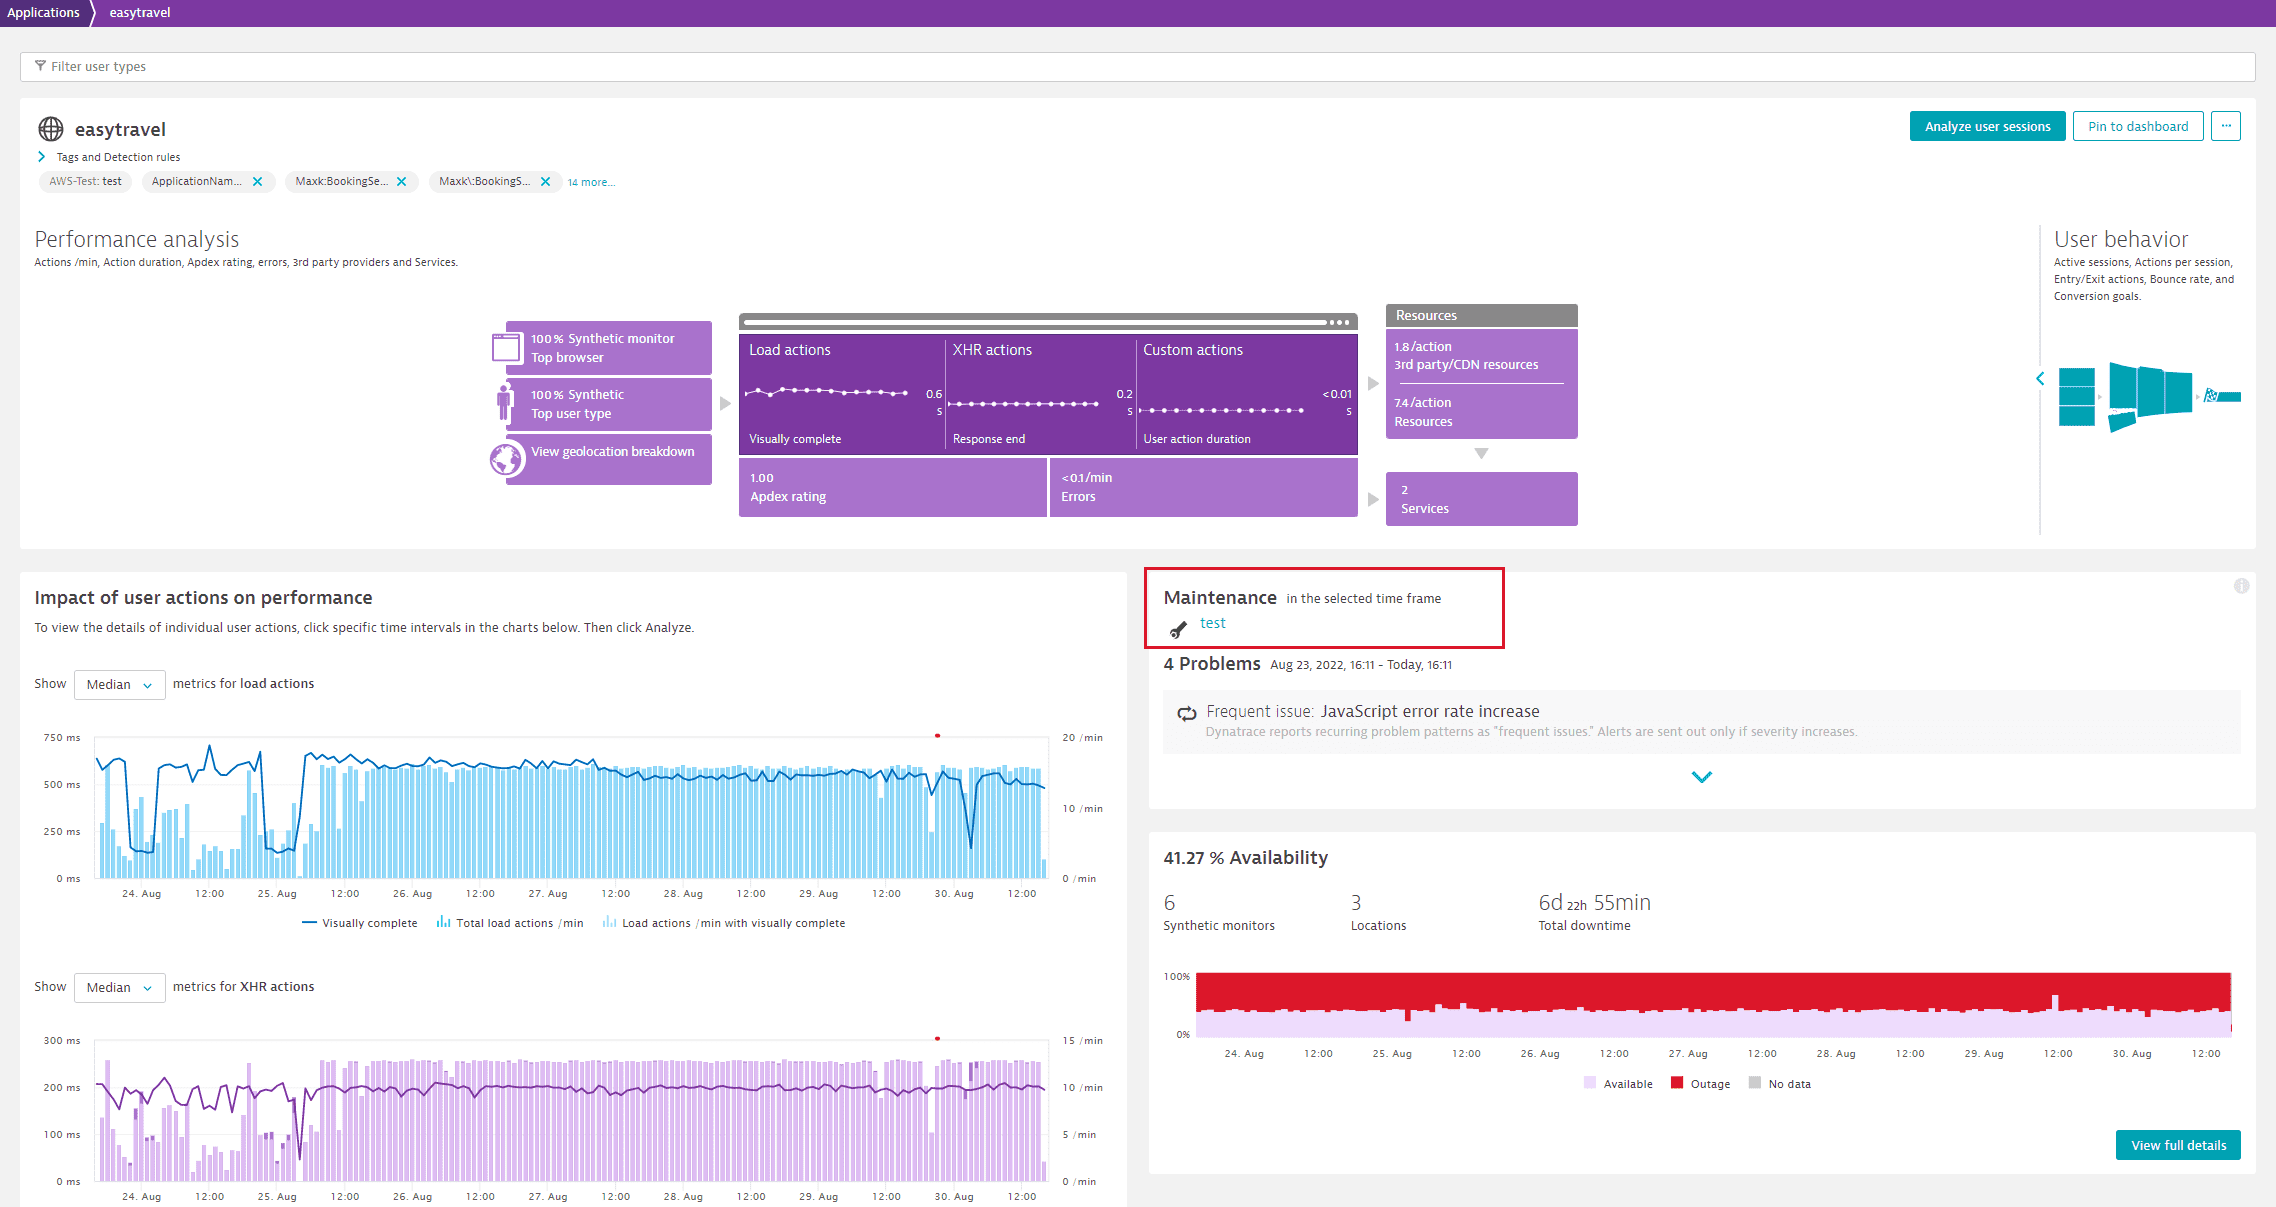Click the maintenance wrench icon

1179,628
